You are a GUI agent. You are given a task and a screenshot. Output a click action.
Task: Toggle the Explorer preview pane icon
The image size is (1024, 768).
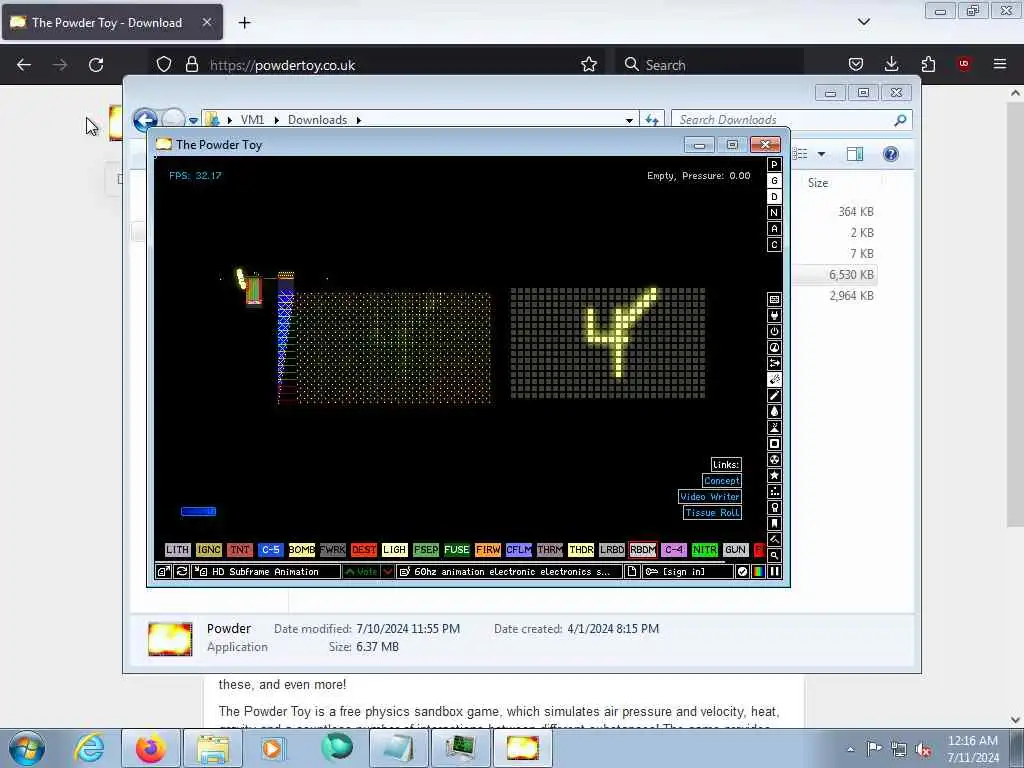click(x=855, y=154)
